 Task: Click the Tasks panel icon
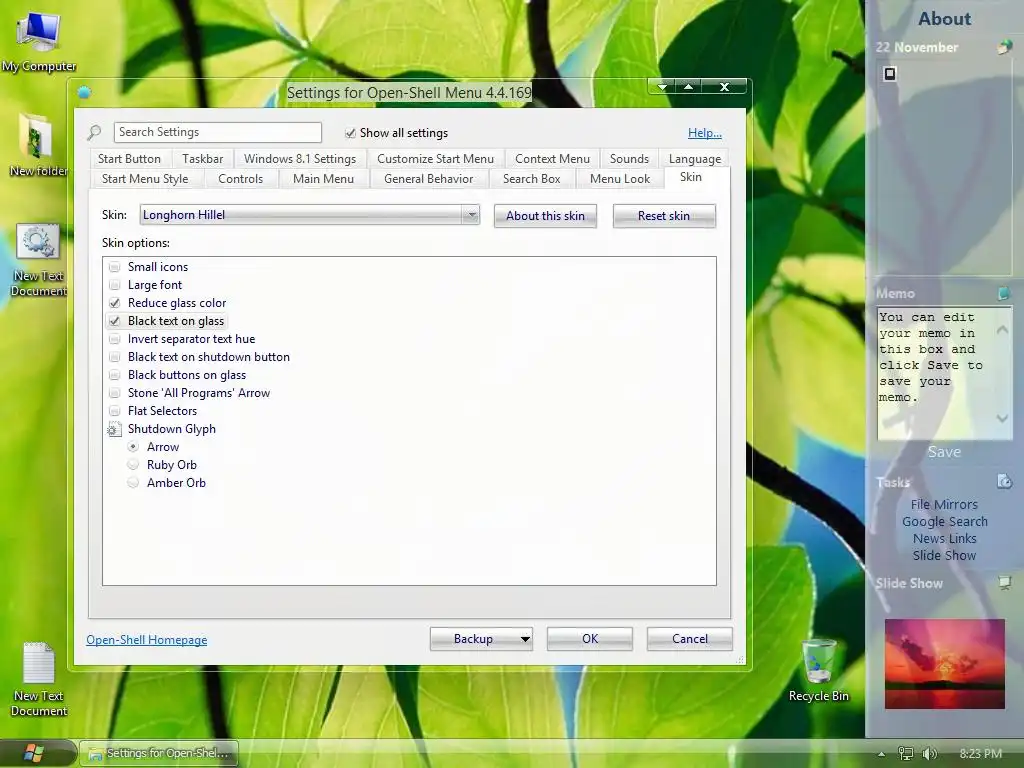(1004, 481)
